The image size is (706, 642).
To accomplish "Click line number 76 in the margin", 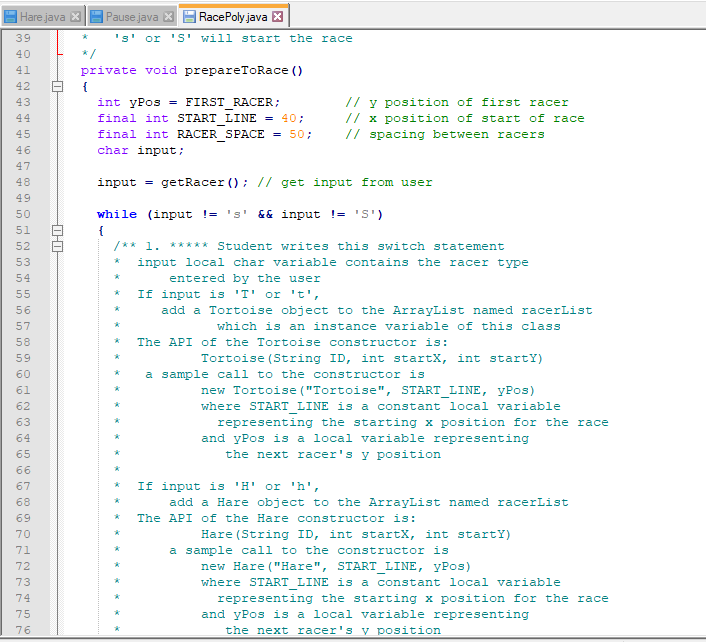I will [23, 630].
